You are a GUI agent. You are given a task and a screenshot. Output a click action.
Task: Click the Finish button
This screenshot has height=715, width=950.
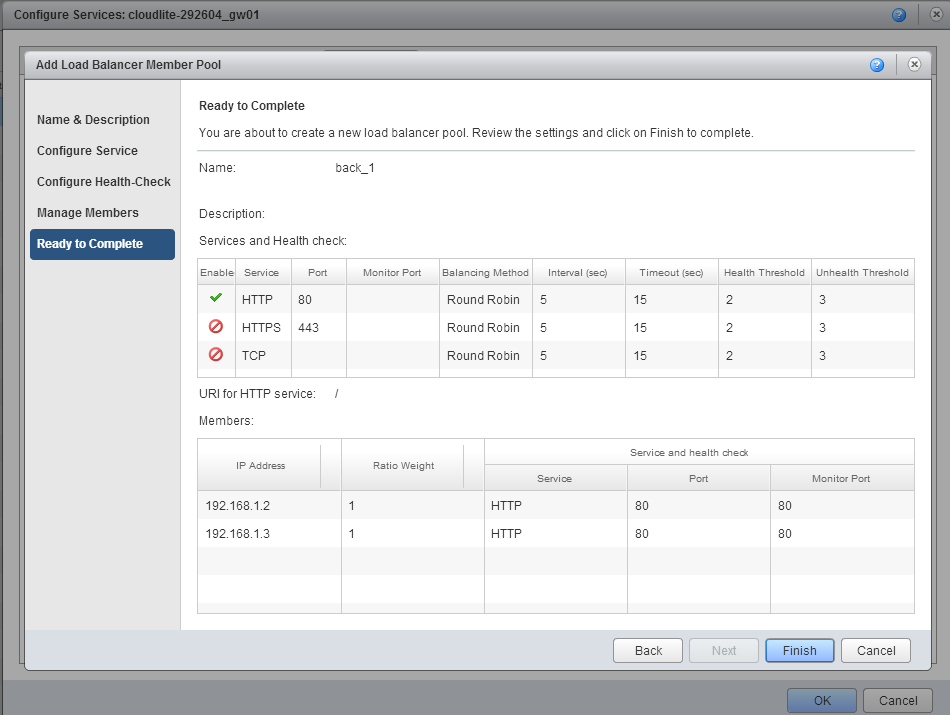point(799,650)
